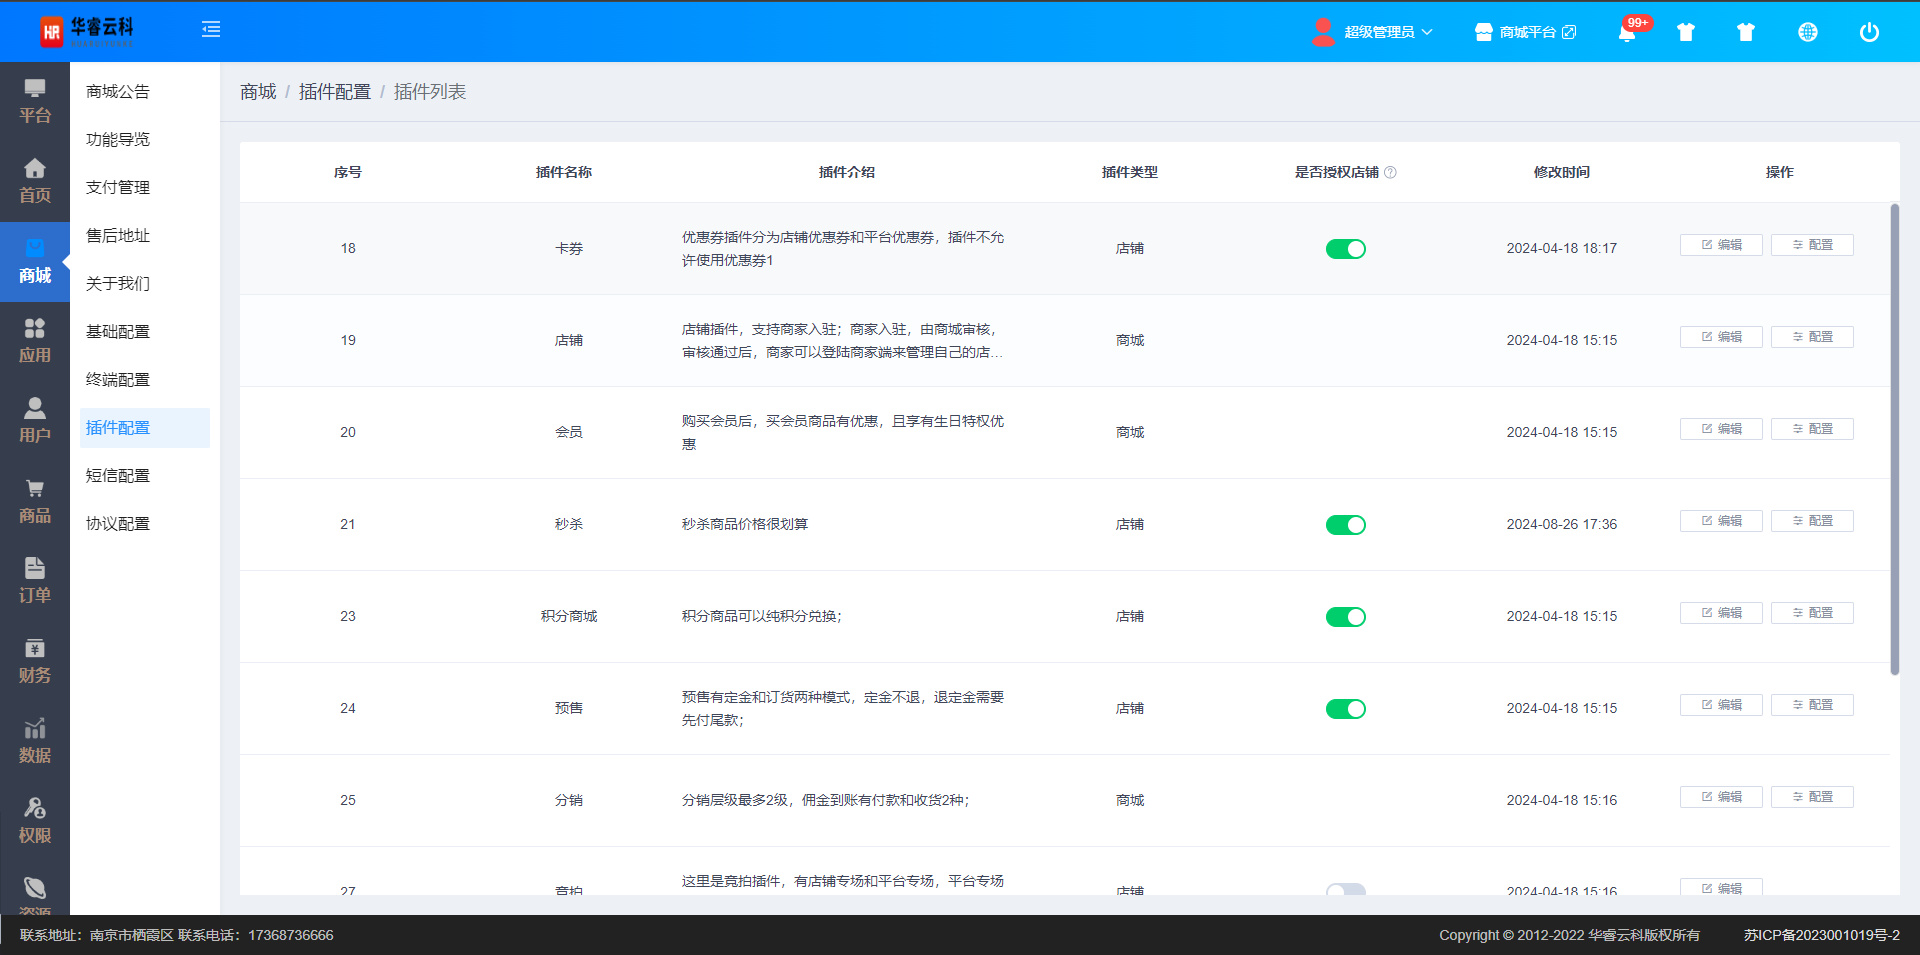Click 配置 button for 分销 plugin
This screenshot has height=955, width=1920.
point(1812,797)
